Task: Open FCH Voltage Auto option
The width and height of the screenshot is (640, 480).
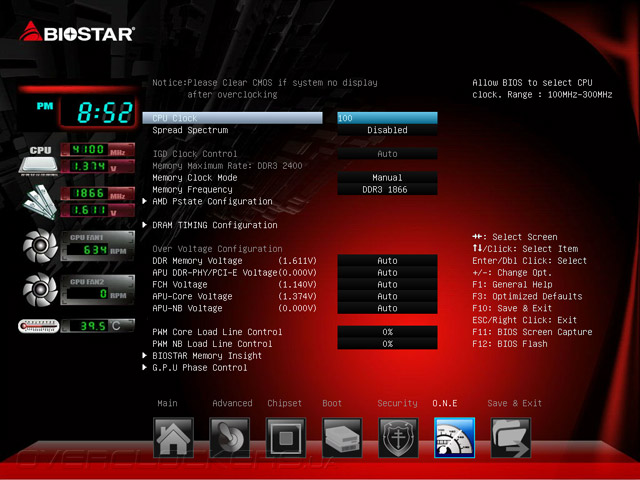Action: coord(387,284)
